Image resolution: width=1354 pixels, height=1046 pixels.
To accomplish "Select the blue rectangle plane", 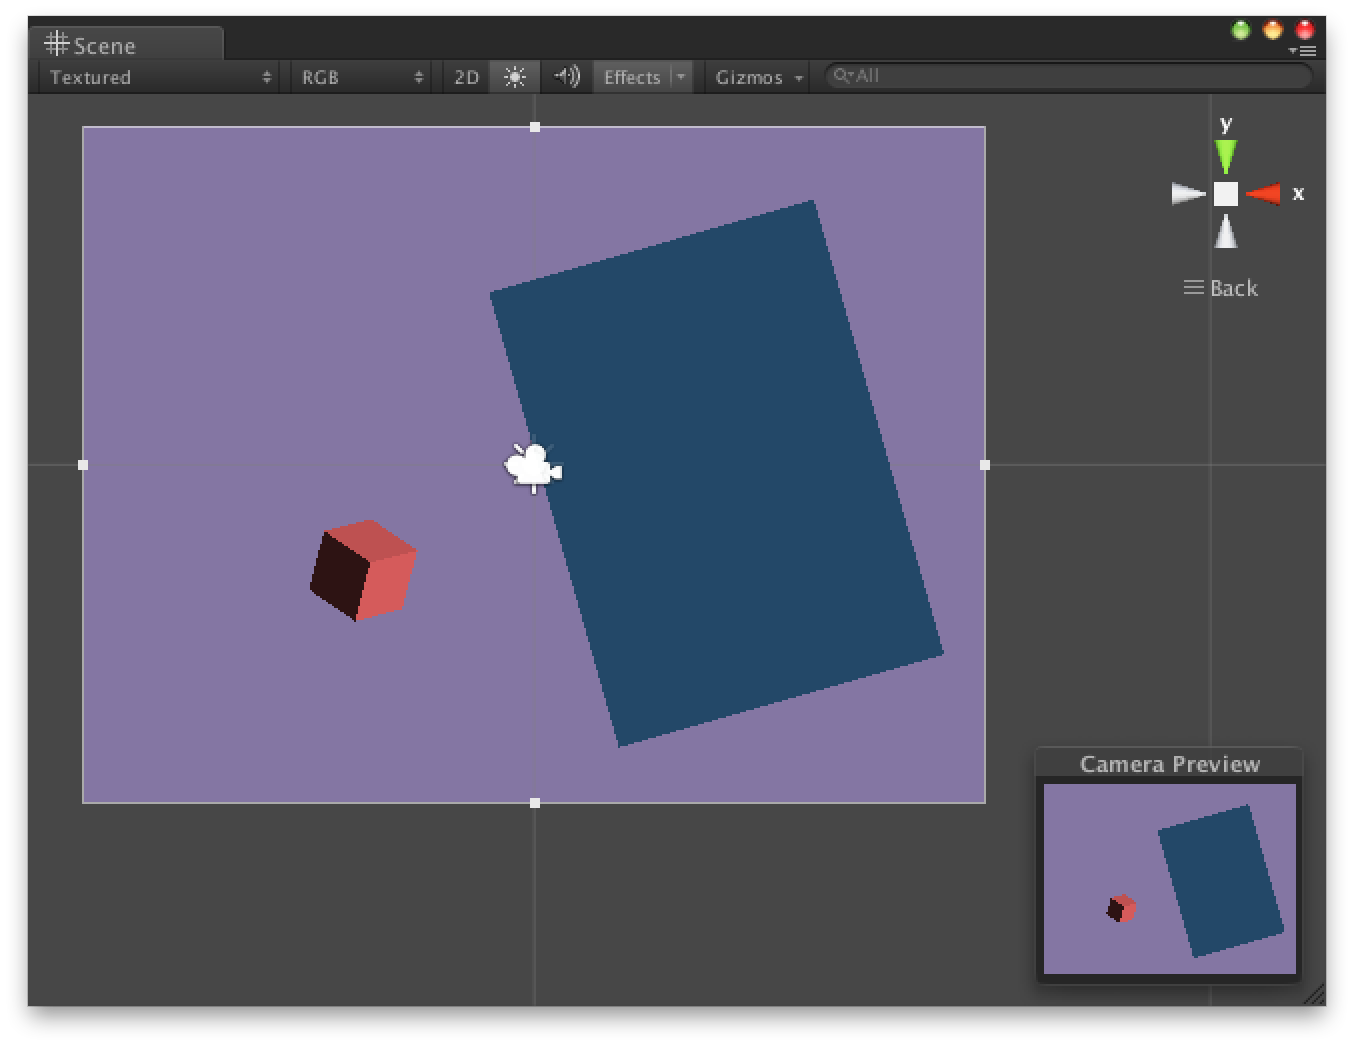I will coord(716,473).
